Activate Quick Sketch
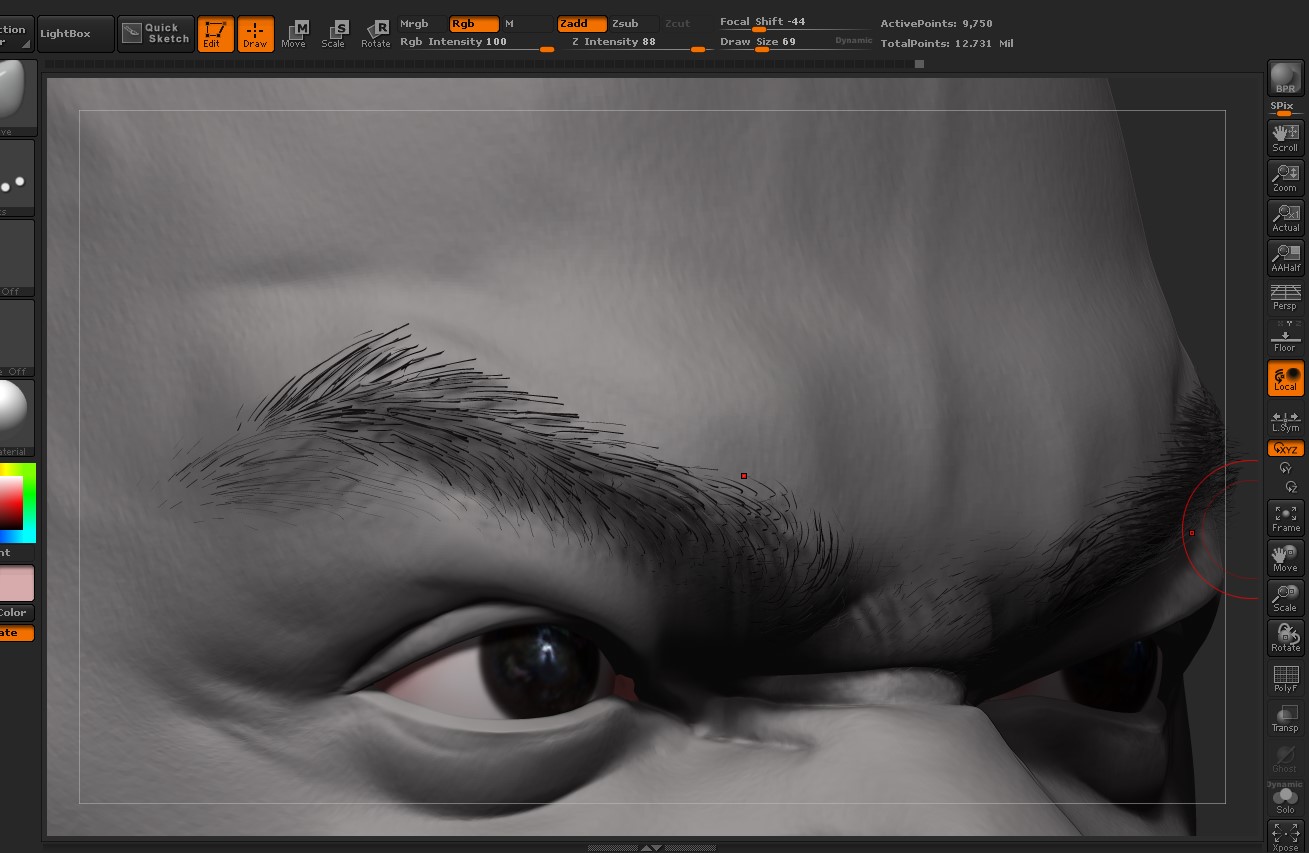This screenshot has width=1309, height=853. 156,34
